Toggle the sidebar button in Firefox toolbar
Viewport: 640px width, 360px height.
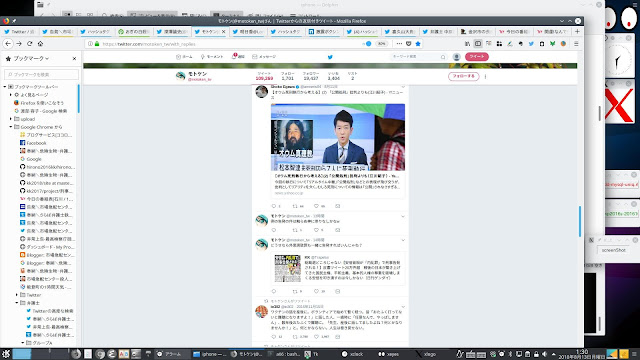point(478,44)
